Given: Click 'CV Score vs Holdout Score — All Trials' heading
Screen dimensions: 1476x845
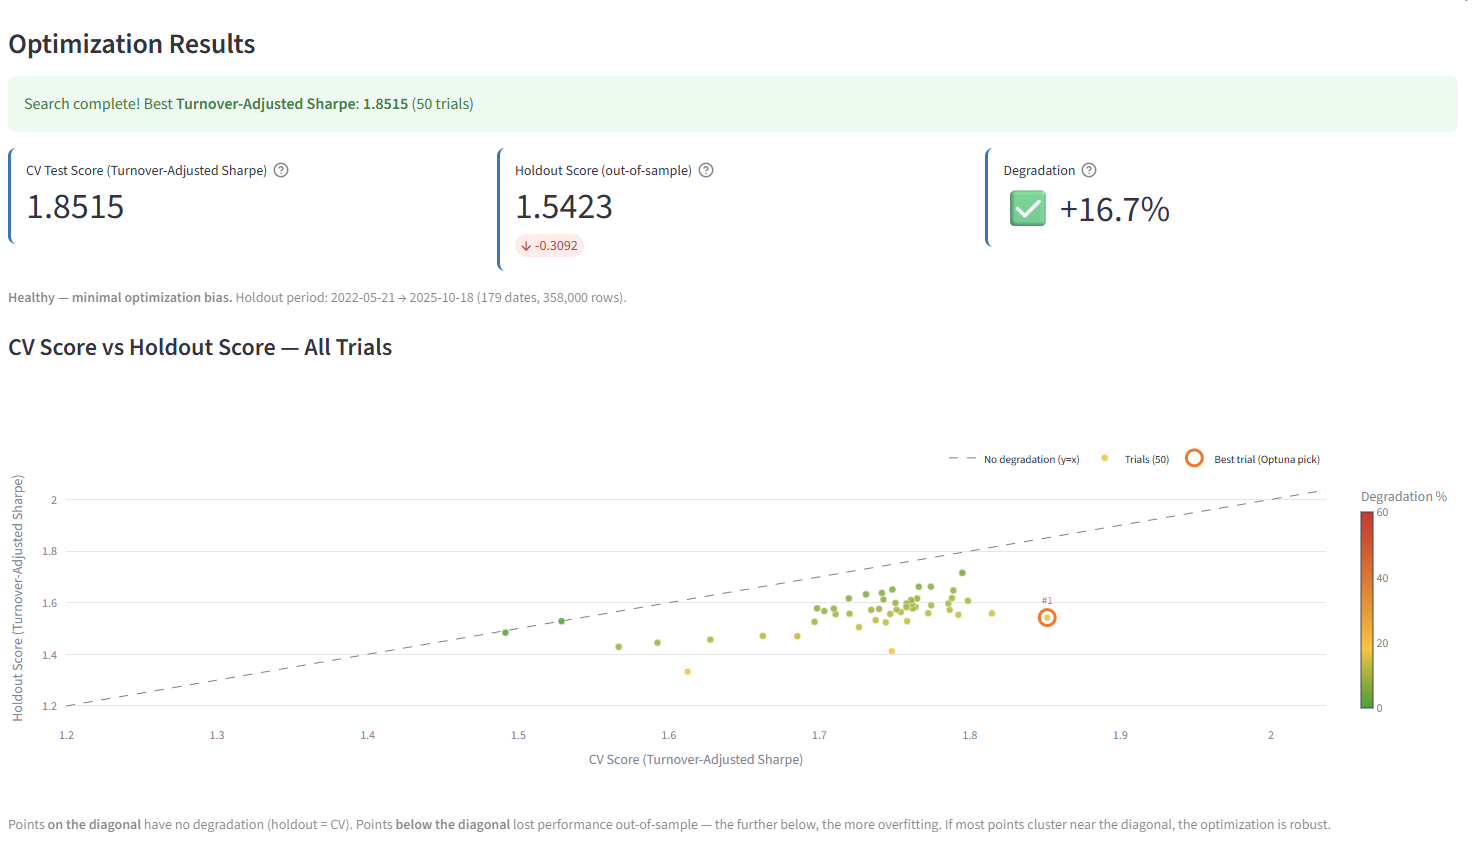Looking at the screenshot, I should click(x=200, y=347).
